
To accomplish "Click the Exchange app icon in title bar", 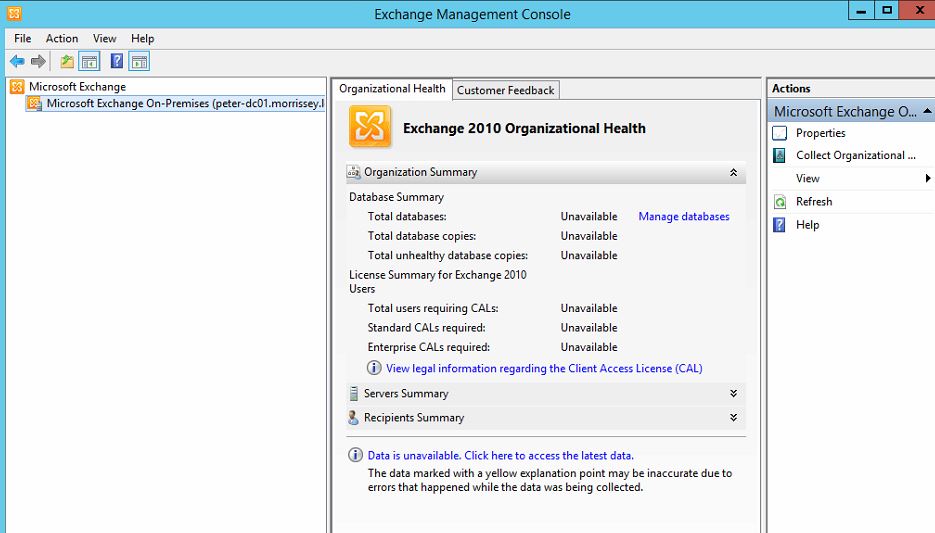I will click(x=14, y=13).
